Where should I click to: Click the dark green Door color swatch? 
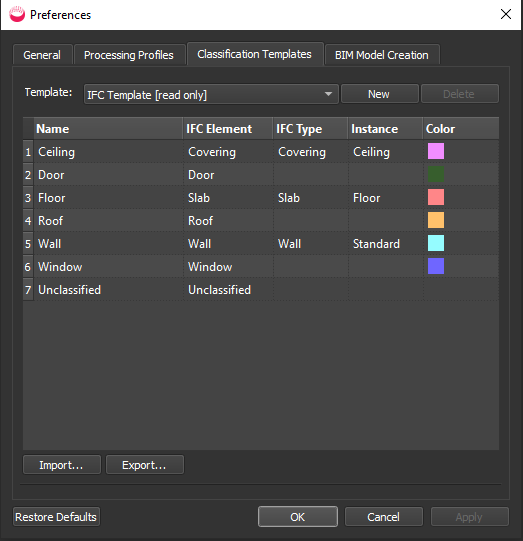tap(436, 174)
